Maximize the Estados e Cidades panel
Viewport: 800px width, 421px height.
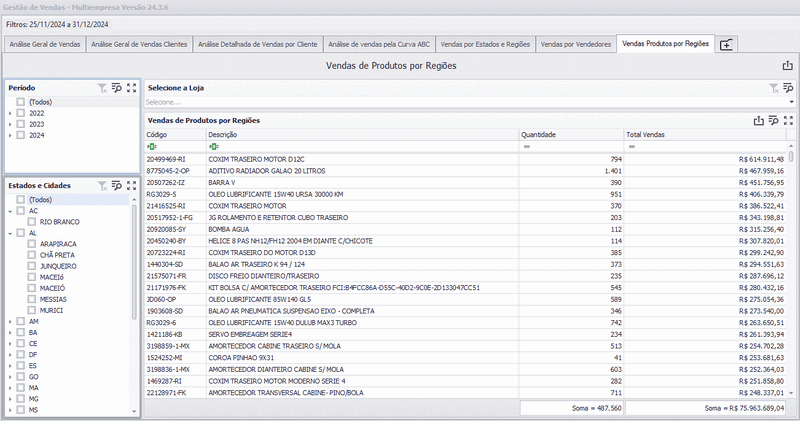click(x=132, y=186)
